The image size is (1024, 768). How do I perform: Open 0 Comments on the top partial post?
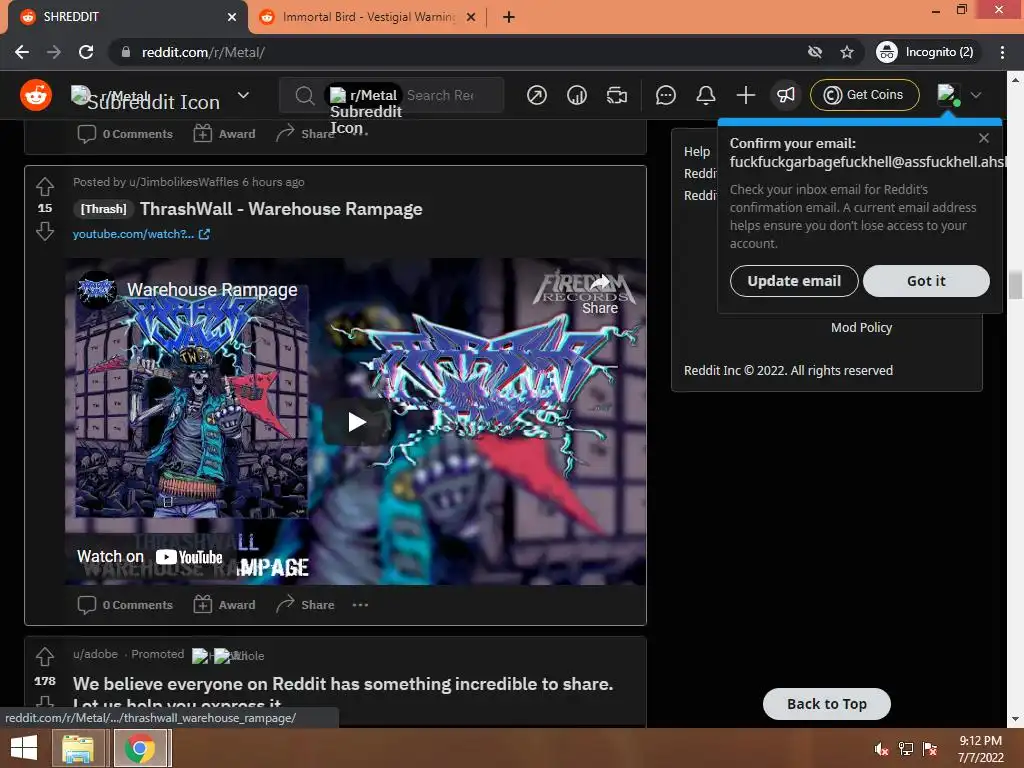tap(125, 134)
